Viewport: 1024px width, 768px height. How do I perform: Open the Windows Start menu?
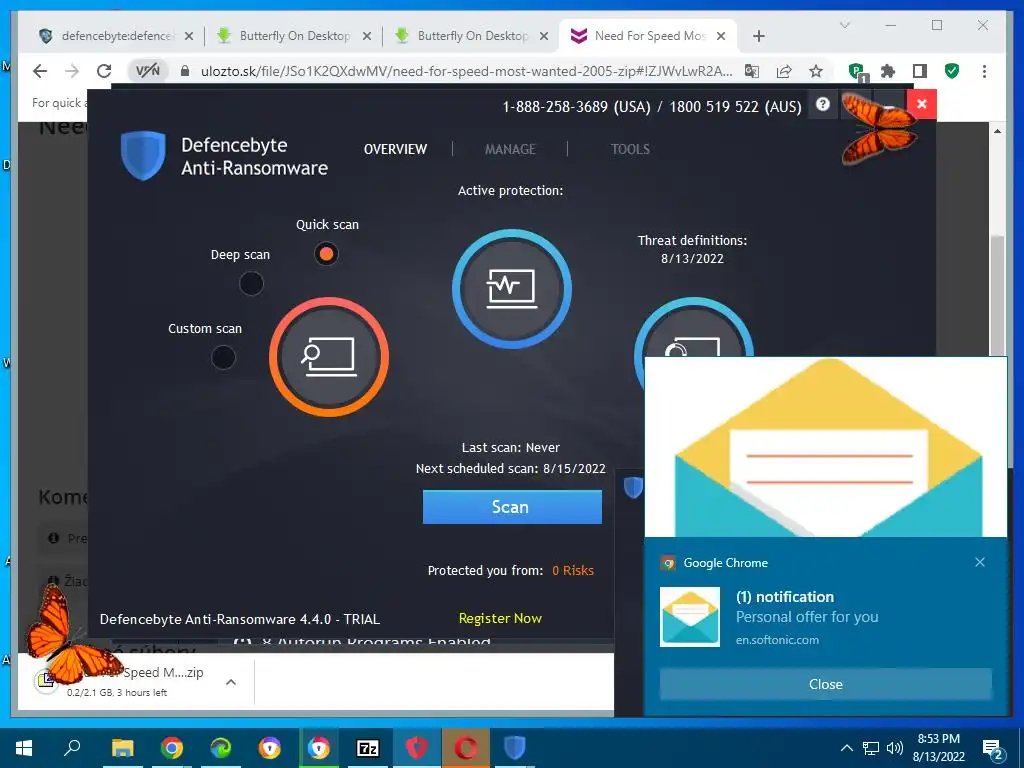click(24, 748)
